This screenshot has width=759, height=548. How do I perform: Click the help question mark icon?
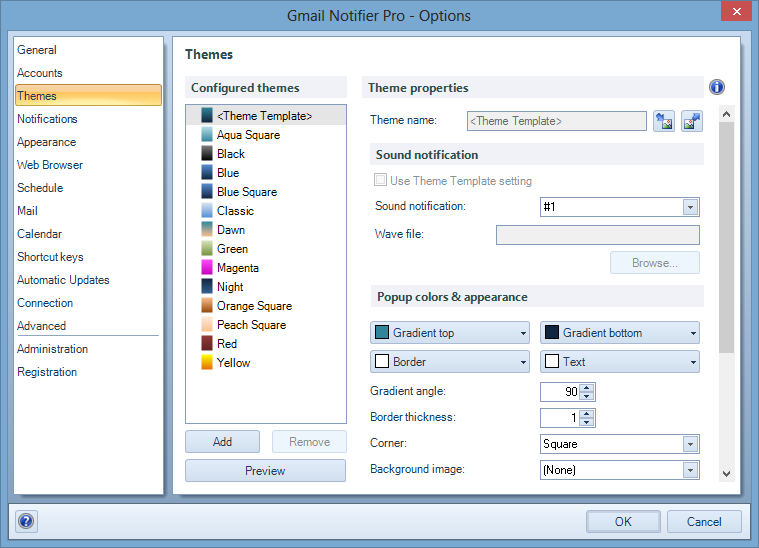click(26, 521)
